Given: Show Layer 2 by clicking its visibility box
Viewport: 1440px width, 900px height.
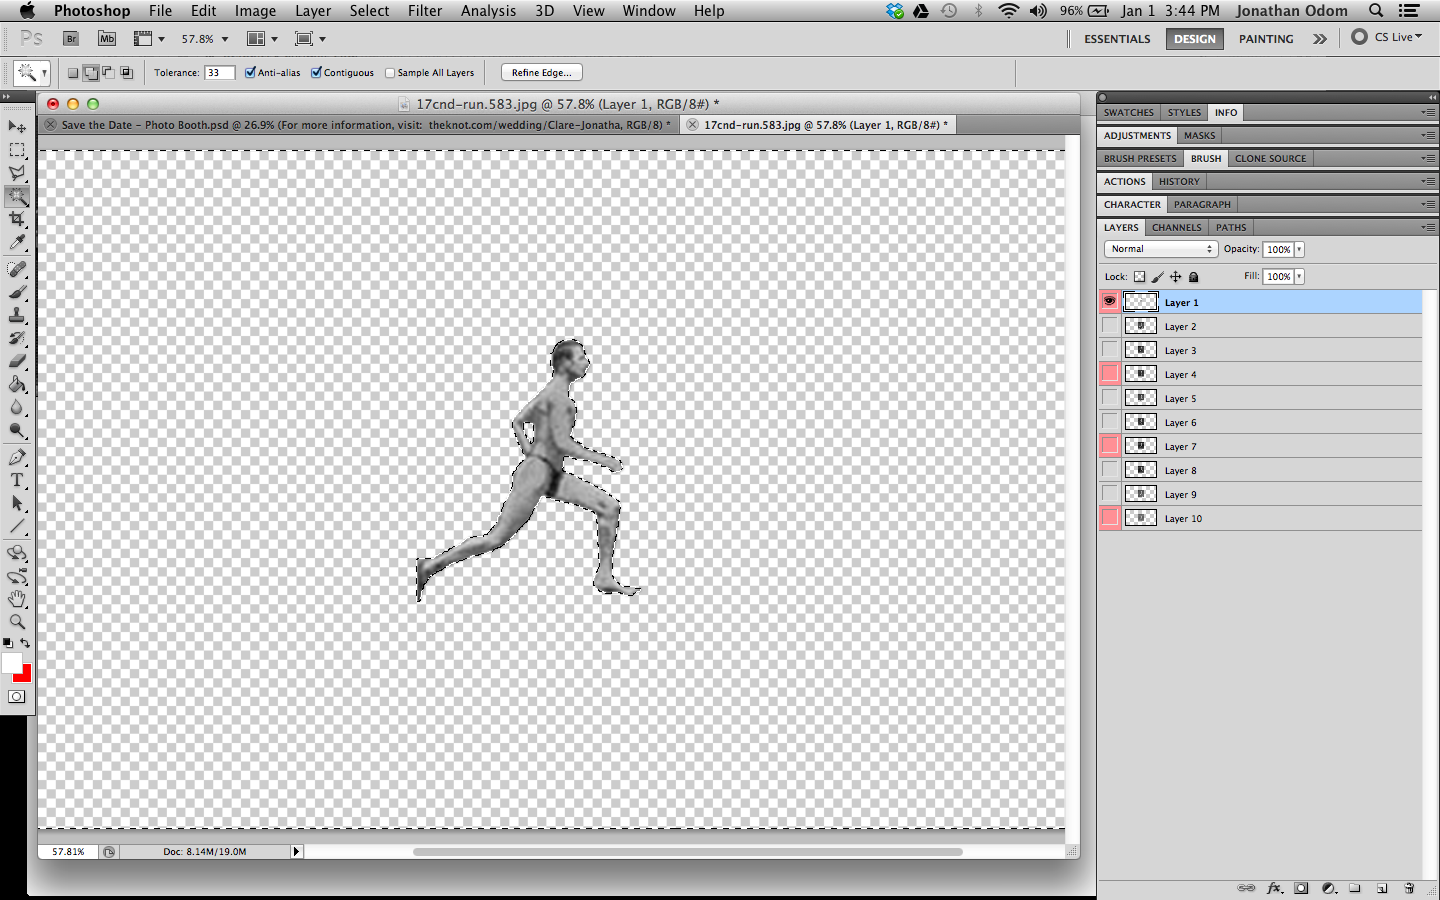Looking at the screenshot, I should (1109, 325).
